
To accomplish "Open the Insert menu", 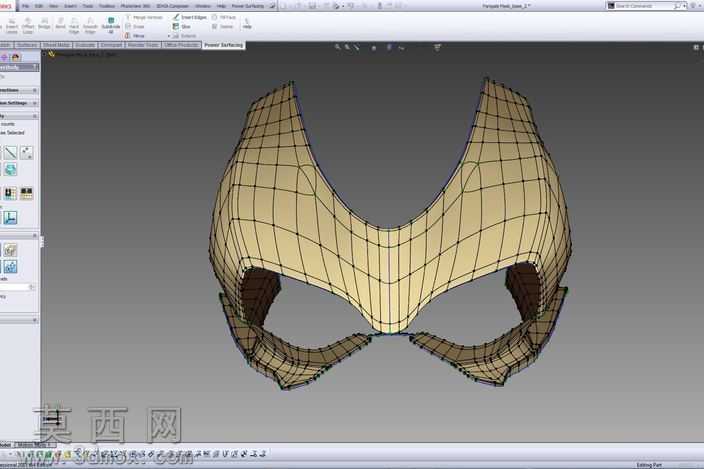I will (70, 6).
